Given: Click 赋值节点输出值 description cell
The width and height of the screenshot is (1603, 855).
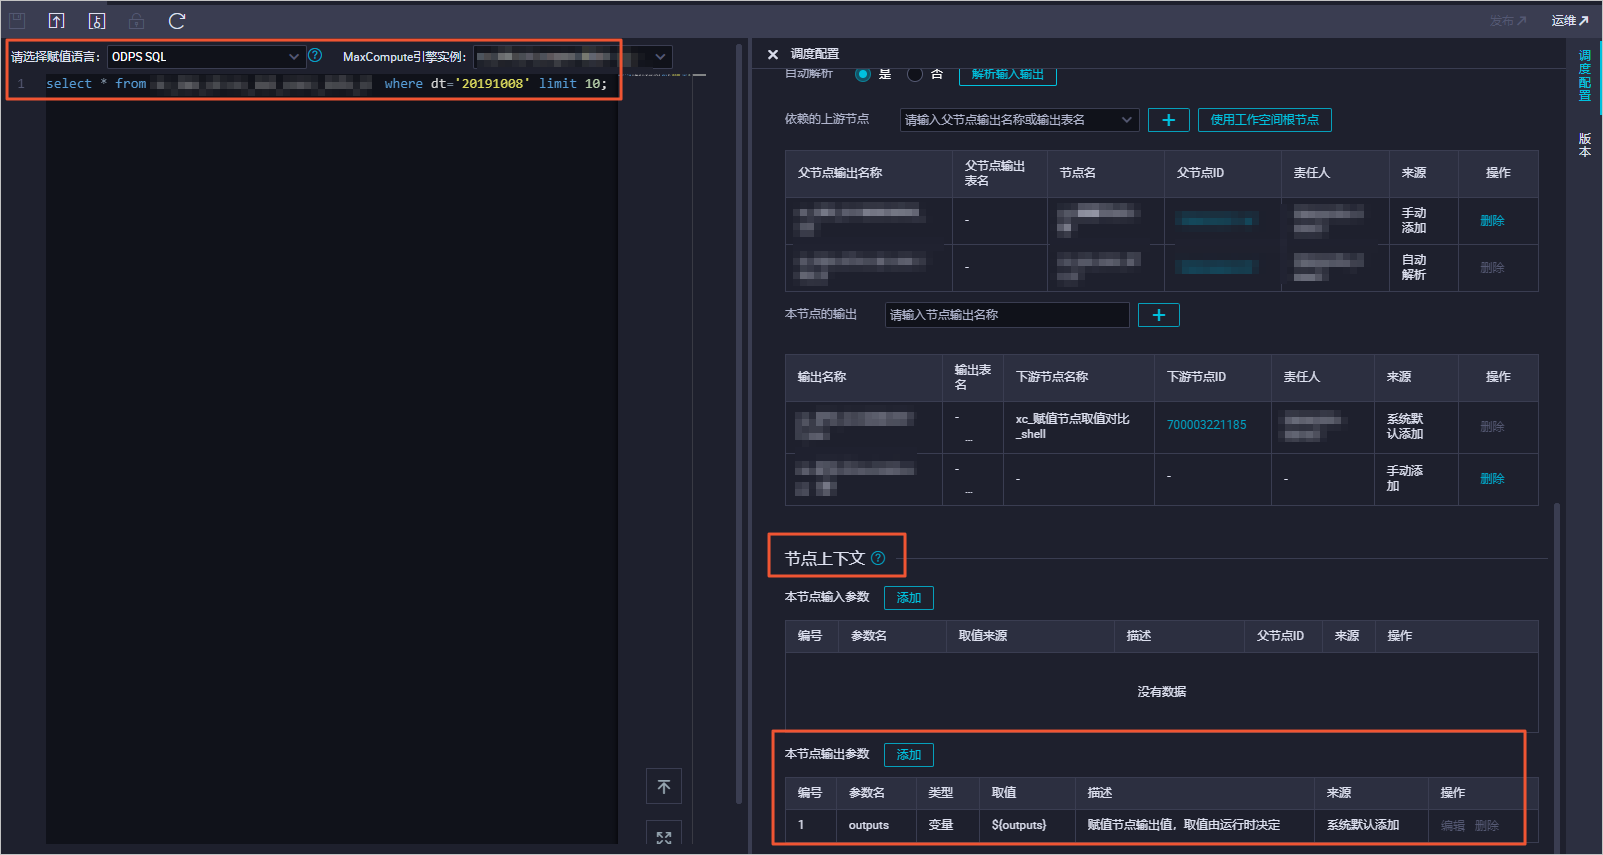Looking at the screenshot, I should pos(1184,826).
